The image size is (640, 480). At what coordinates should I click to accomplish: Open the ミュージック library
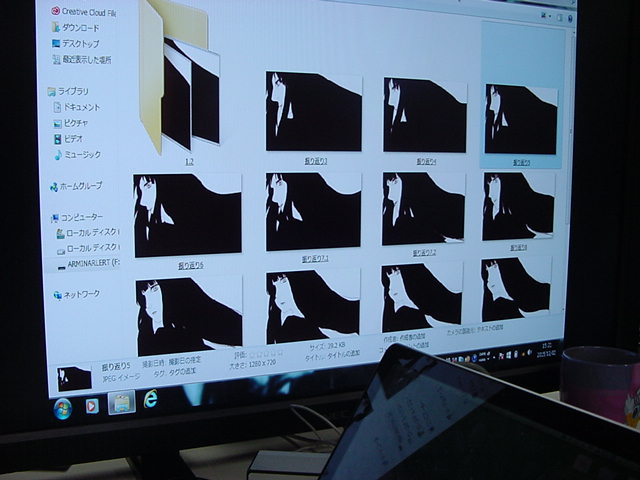(x=78, y=155)
